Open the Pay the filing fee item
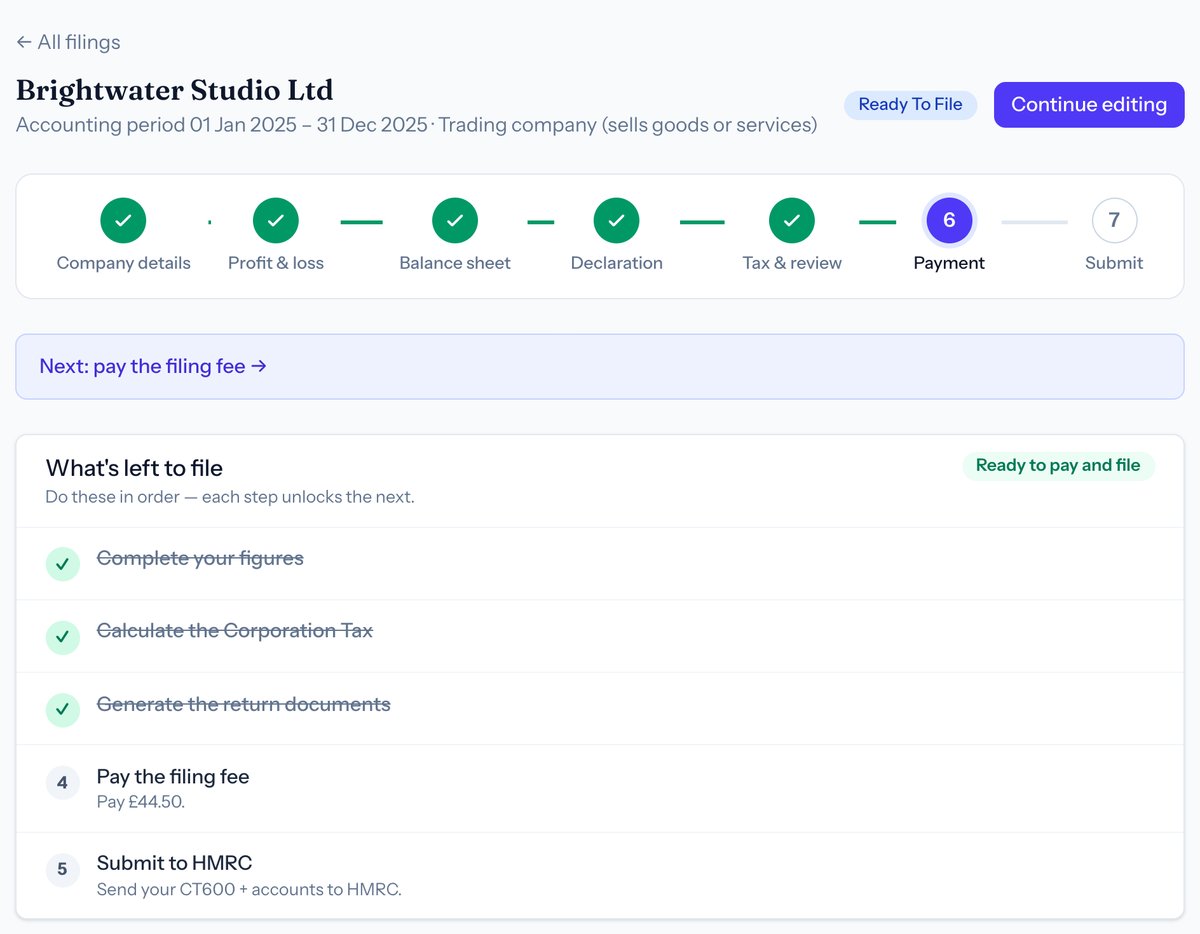 coord(600,789)
